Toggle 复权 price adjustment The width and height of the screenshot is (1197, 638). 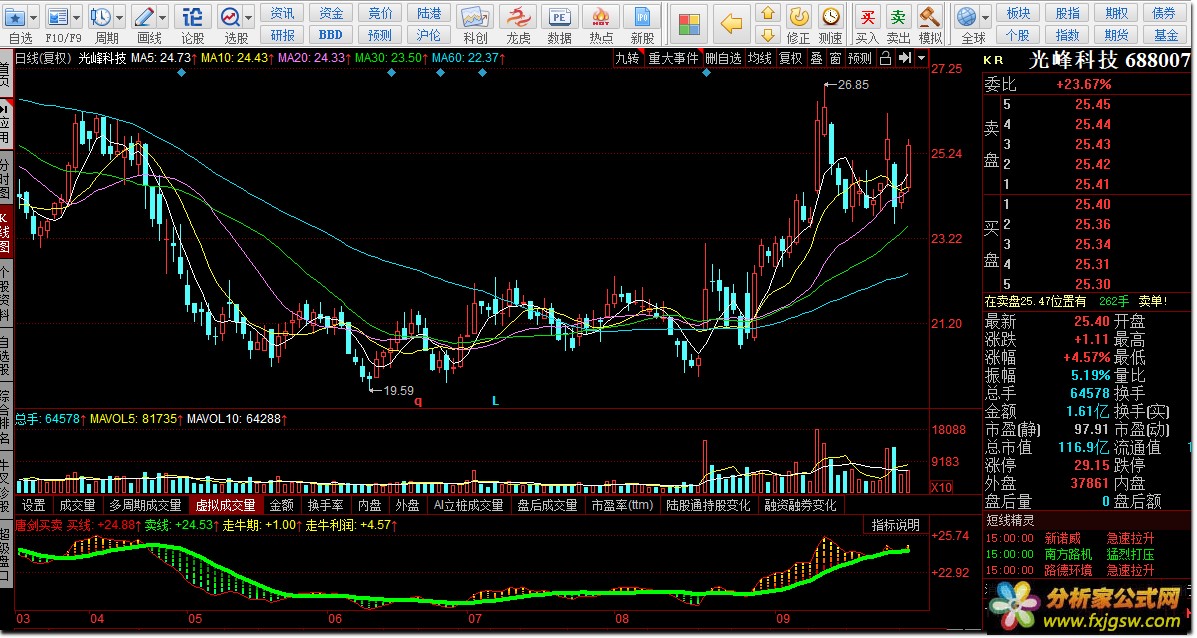pyautogui.click(x=789, y=58)
